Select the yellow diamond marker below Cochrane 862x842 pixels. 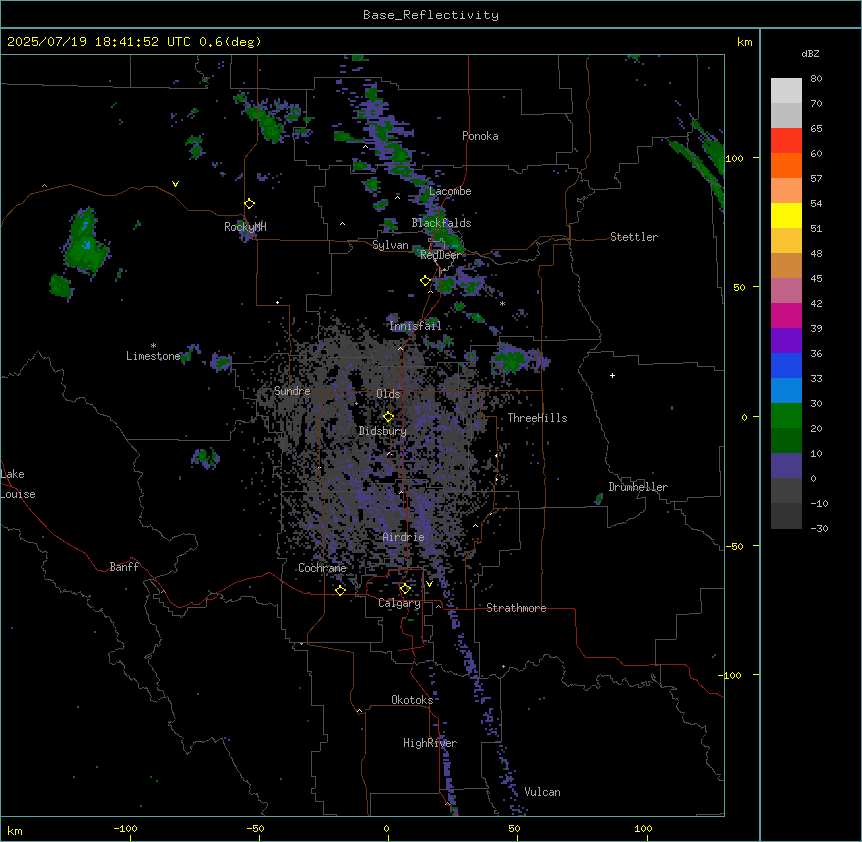point(340,590)
